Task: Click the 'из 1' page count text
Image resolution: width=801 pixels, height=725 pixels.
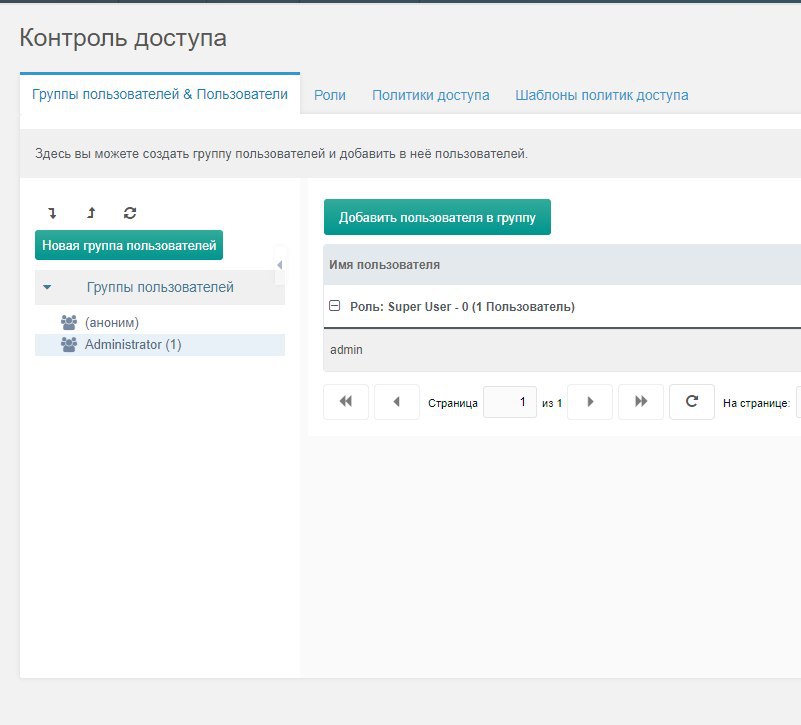Action: (x=552, y=403)
